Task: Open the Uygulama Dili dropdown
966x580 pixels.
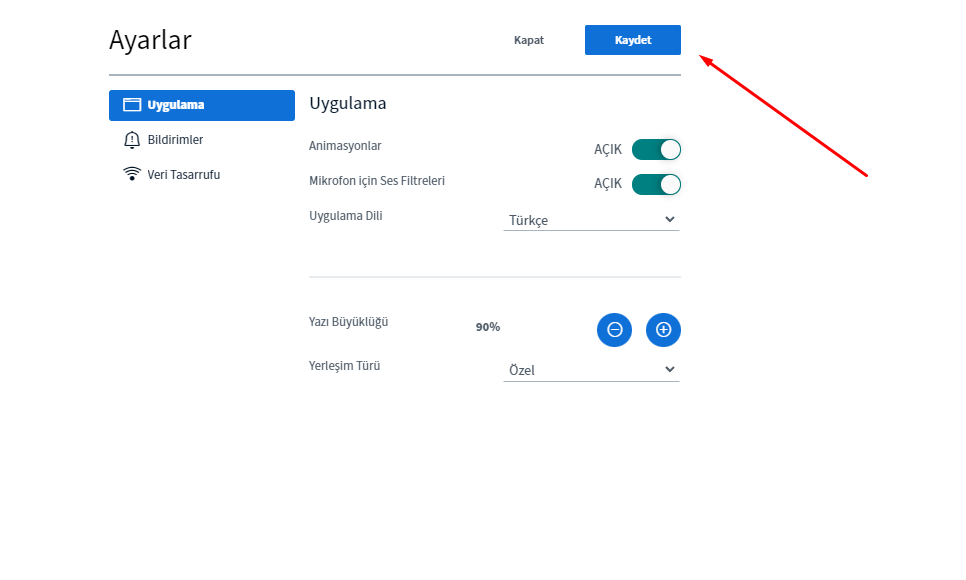Action: [591, 220]
